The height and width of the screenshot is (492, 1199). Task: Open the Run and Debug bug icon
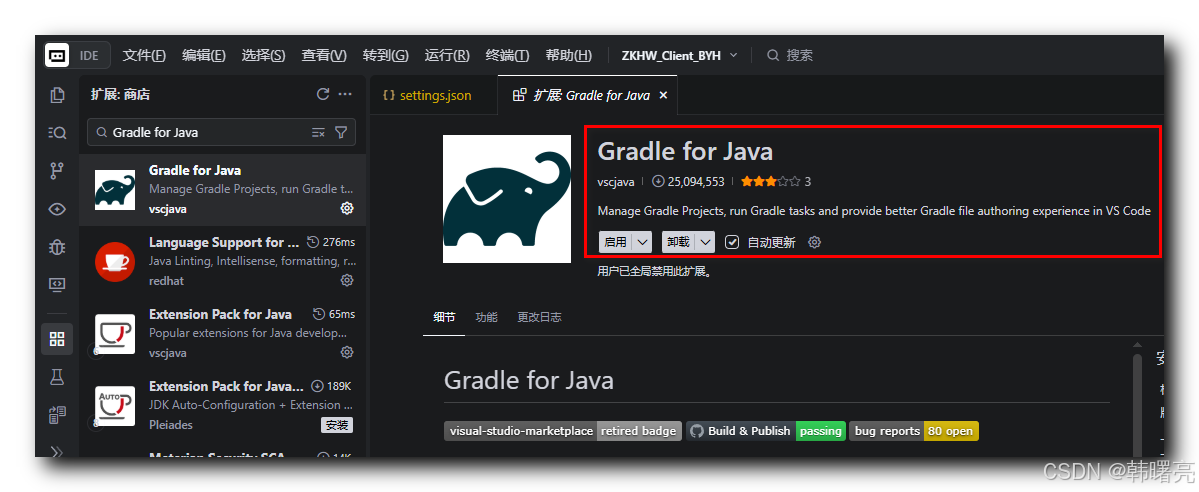(57, 246)
